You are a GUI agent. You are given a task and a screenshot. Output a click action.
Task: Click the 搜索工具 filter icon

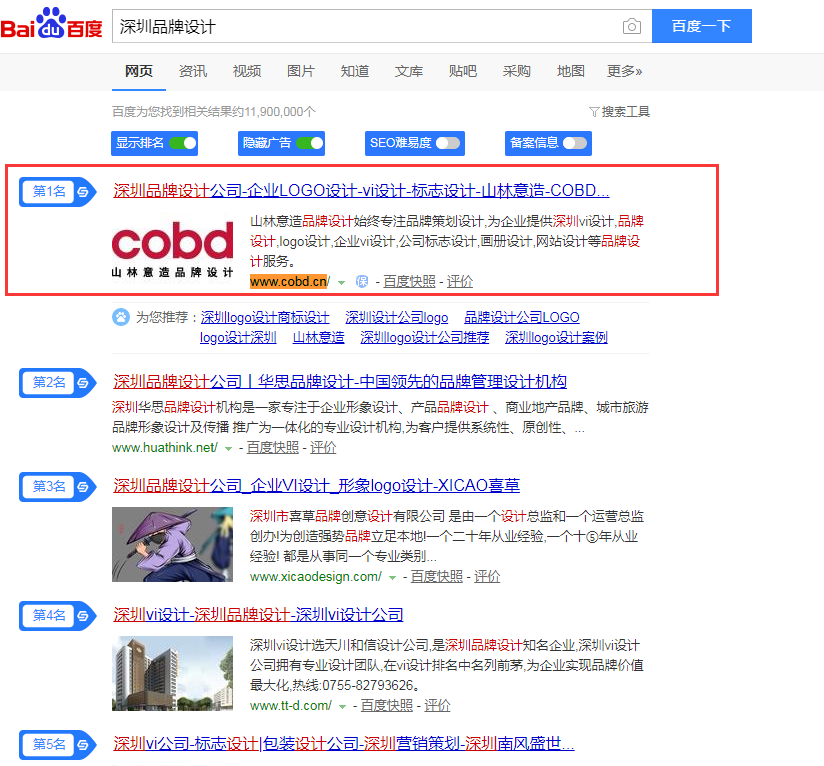click(x=594, y=112)
